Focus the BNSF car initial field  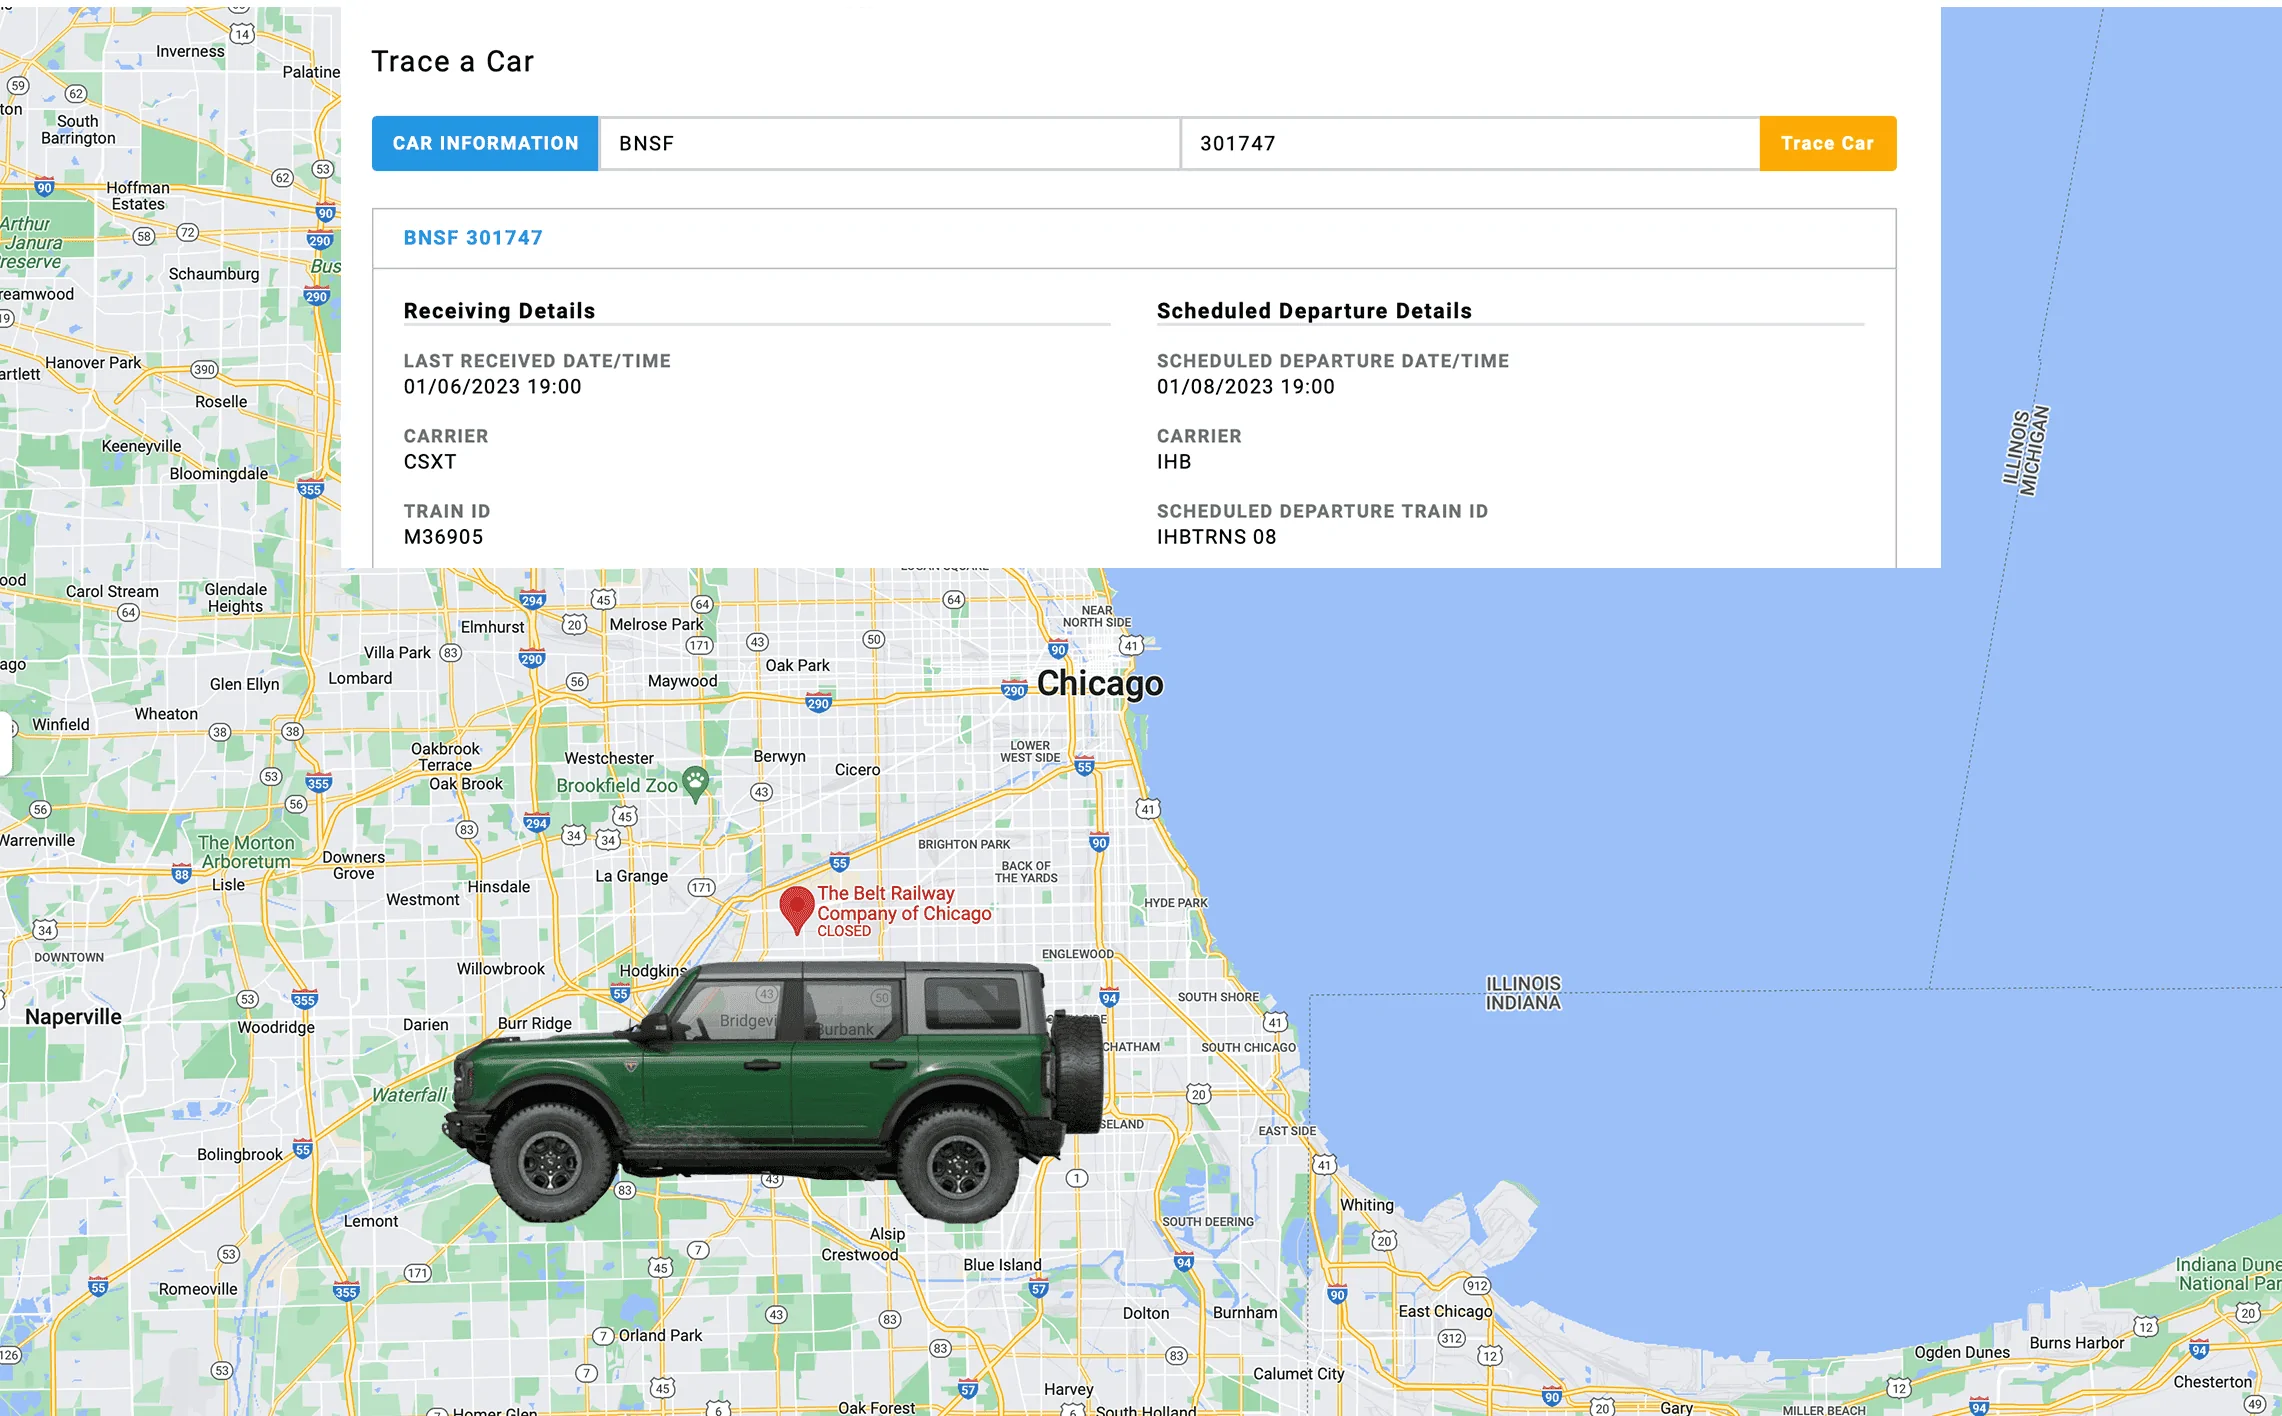pyautogui.click(x=889, y=143)
